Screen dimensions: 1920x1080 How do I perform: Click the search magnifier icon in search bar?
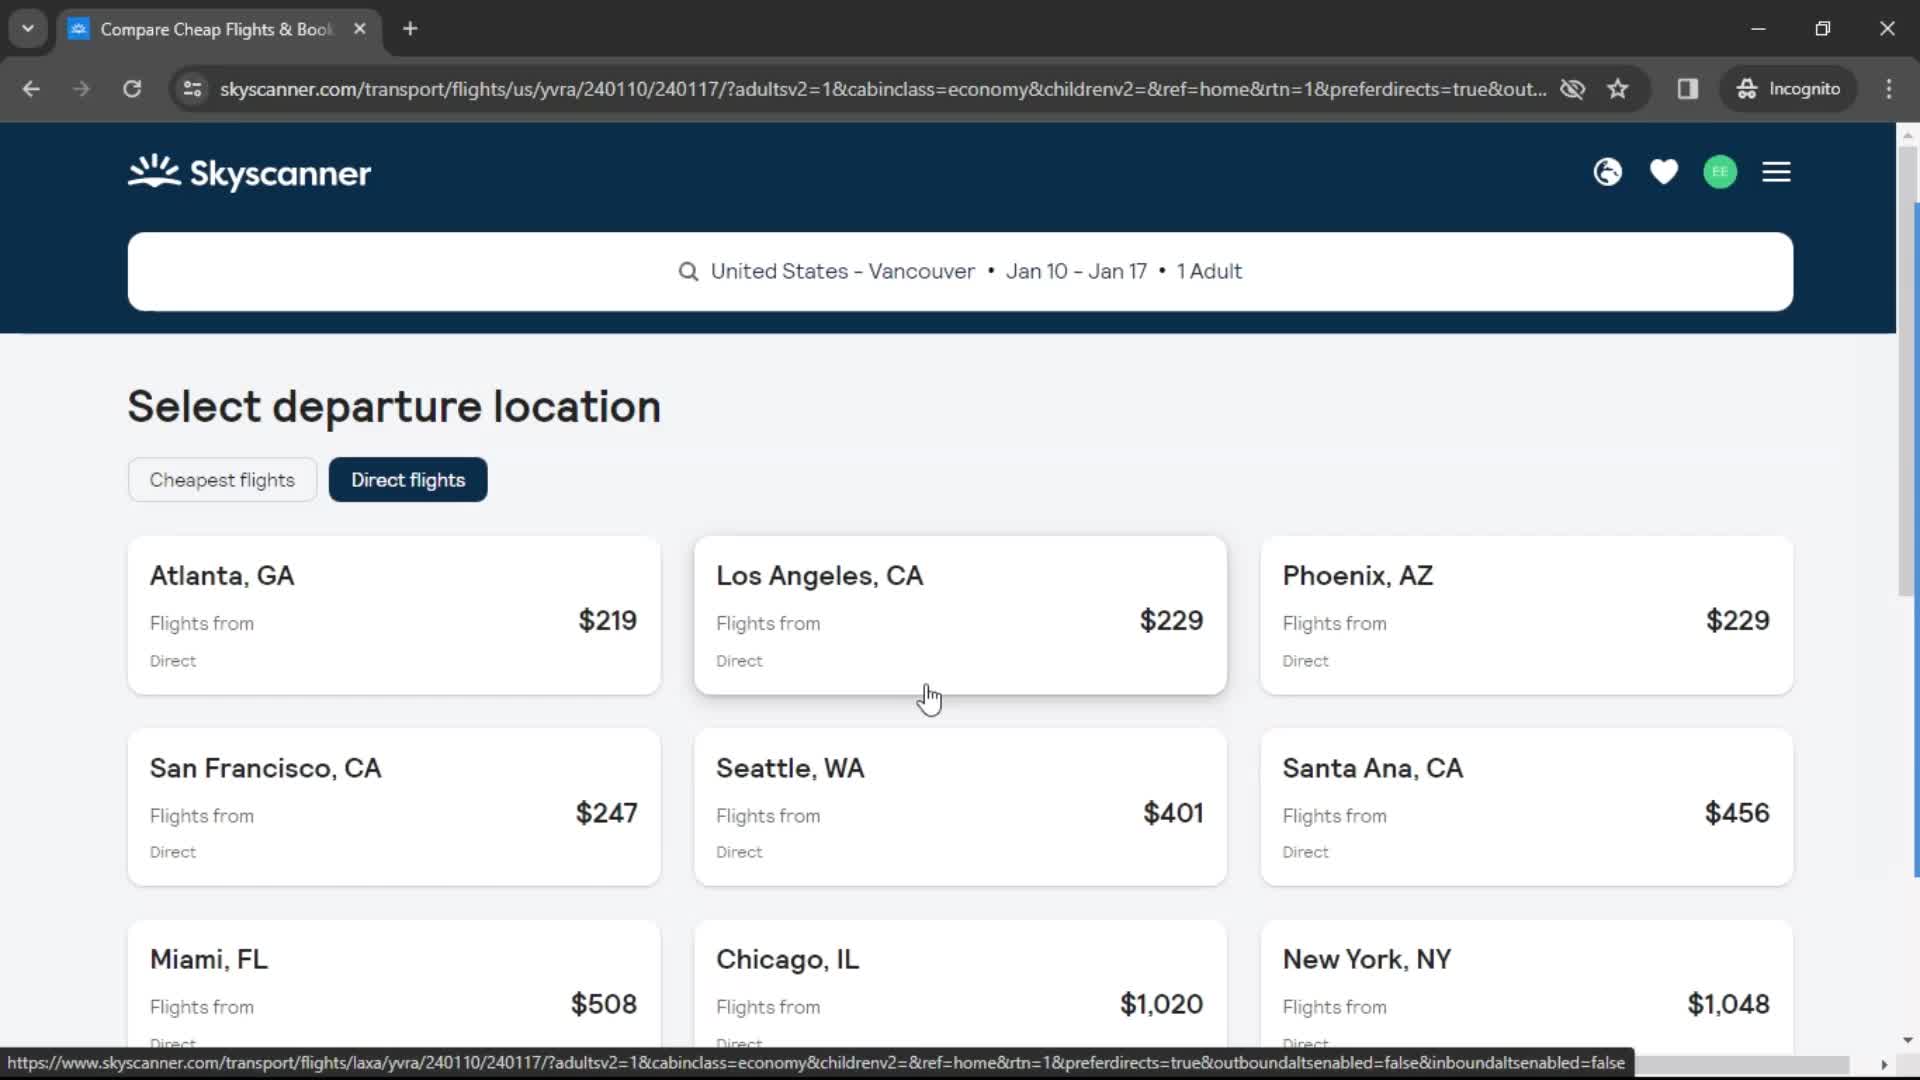click(x=688, y=272)
